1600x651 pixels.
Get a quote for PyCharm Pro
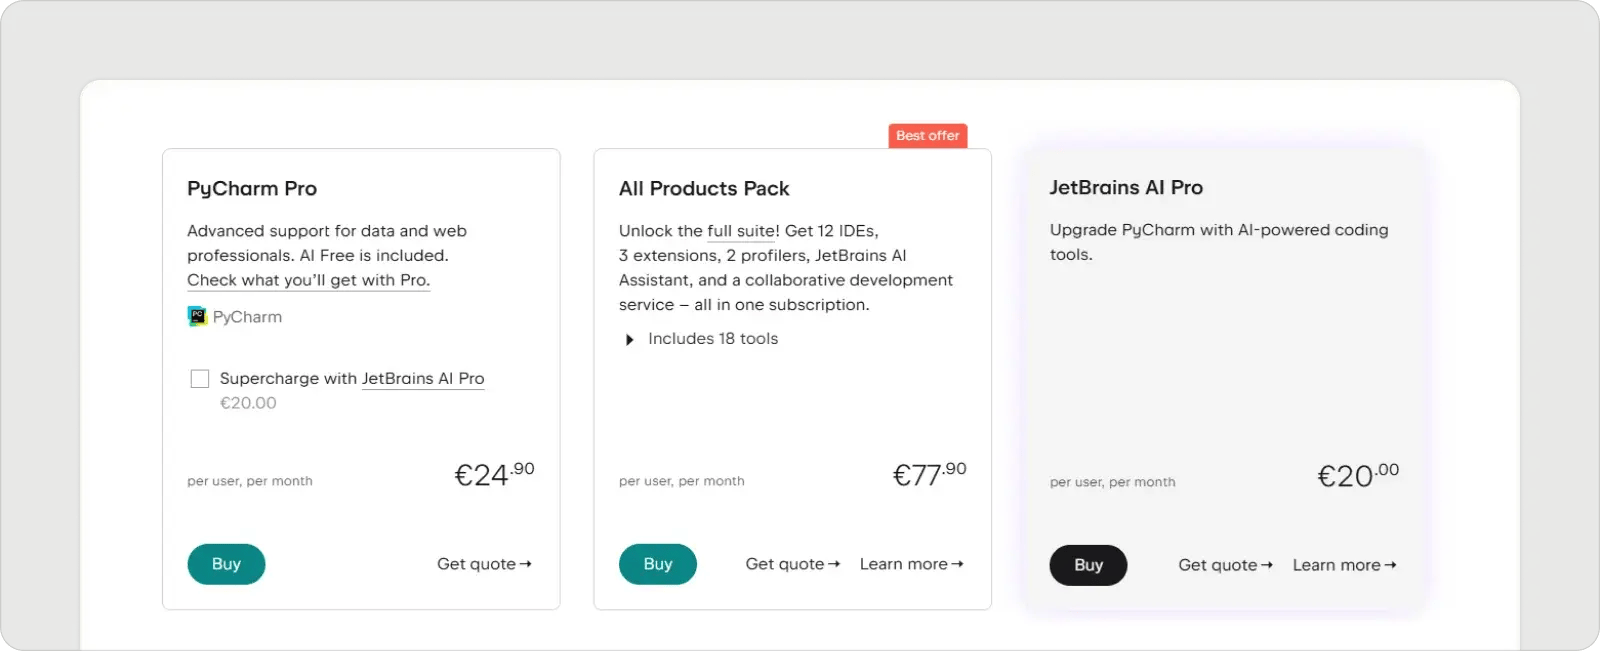point(484,564)
